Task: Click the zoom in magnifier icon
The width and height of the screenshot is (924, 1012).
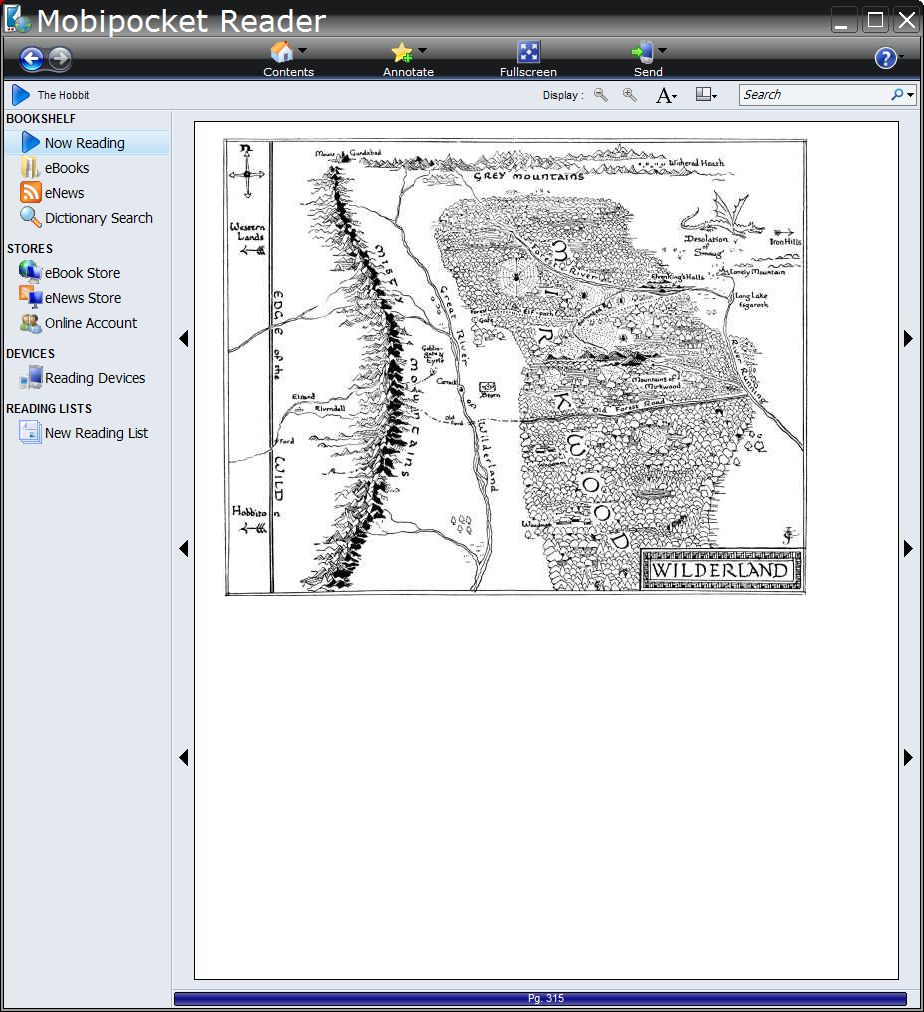Action: [x=630, y=95]
